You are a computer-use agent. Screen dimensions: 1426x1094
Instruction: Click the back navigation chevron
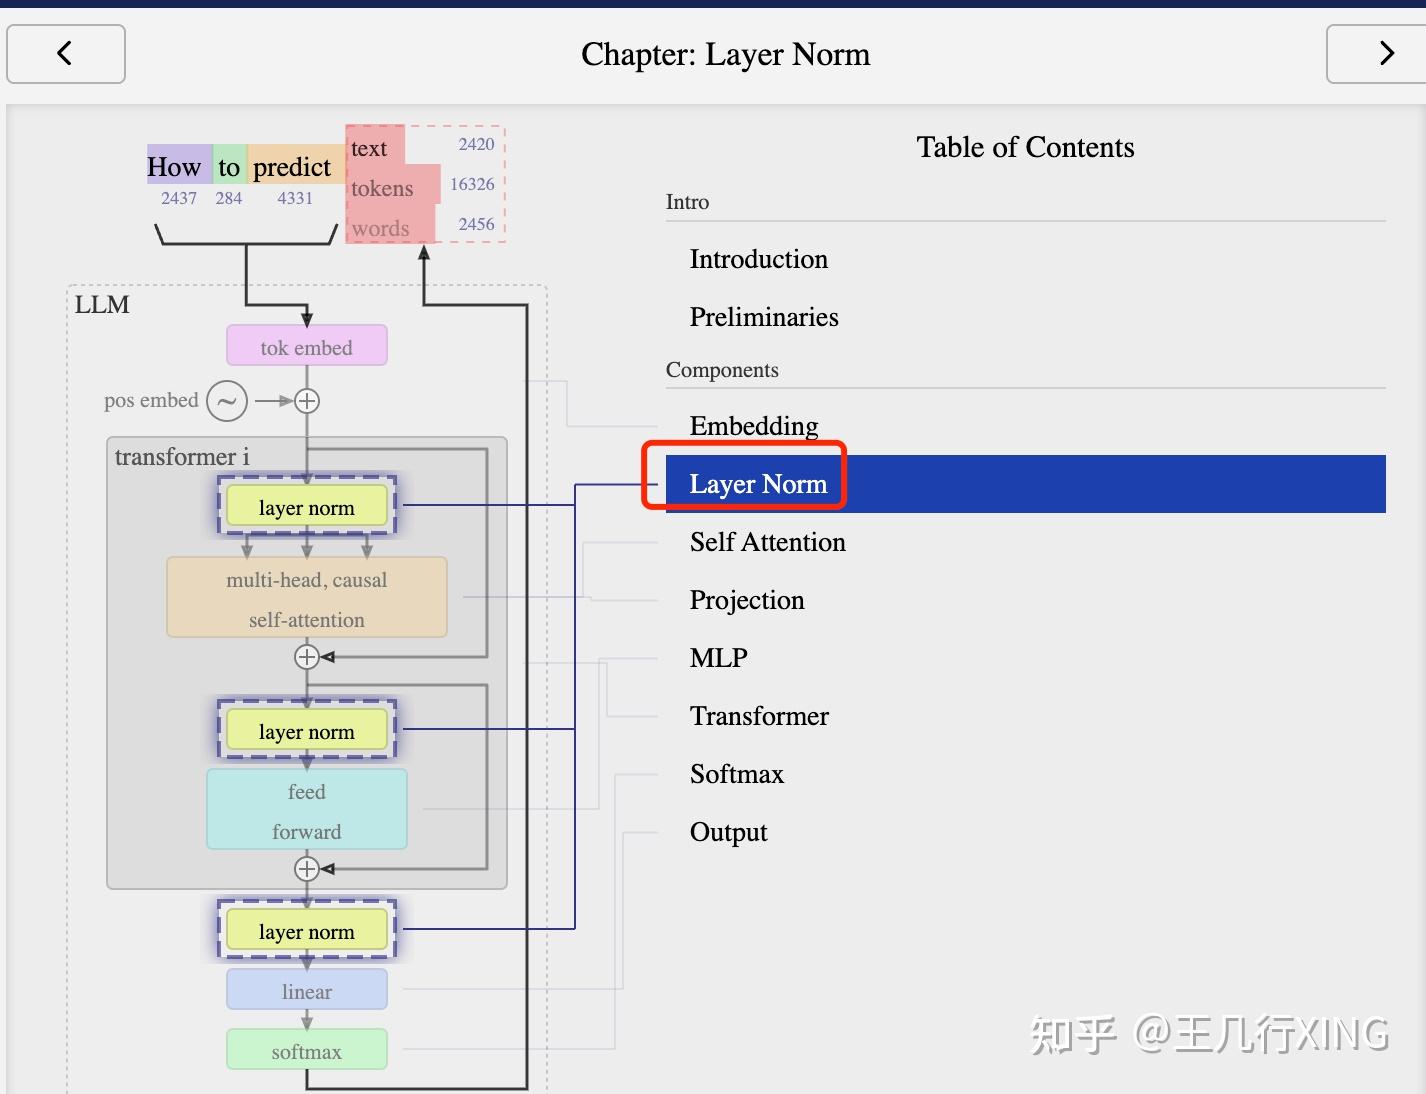point(65,54)
